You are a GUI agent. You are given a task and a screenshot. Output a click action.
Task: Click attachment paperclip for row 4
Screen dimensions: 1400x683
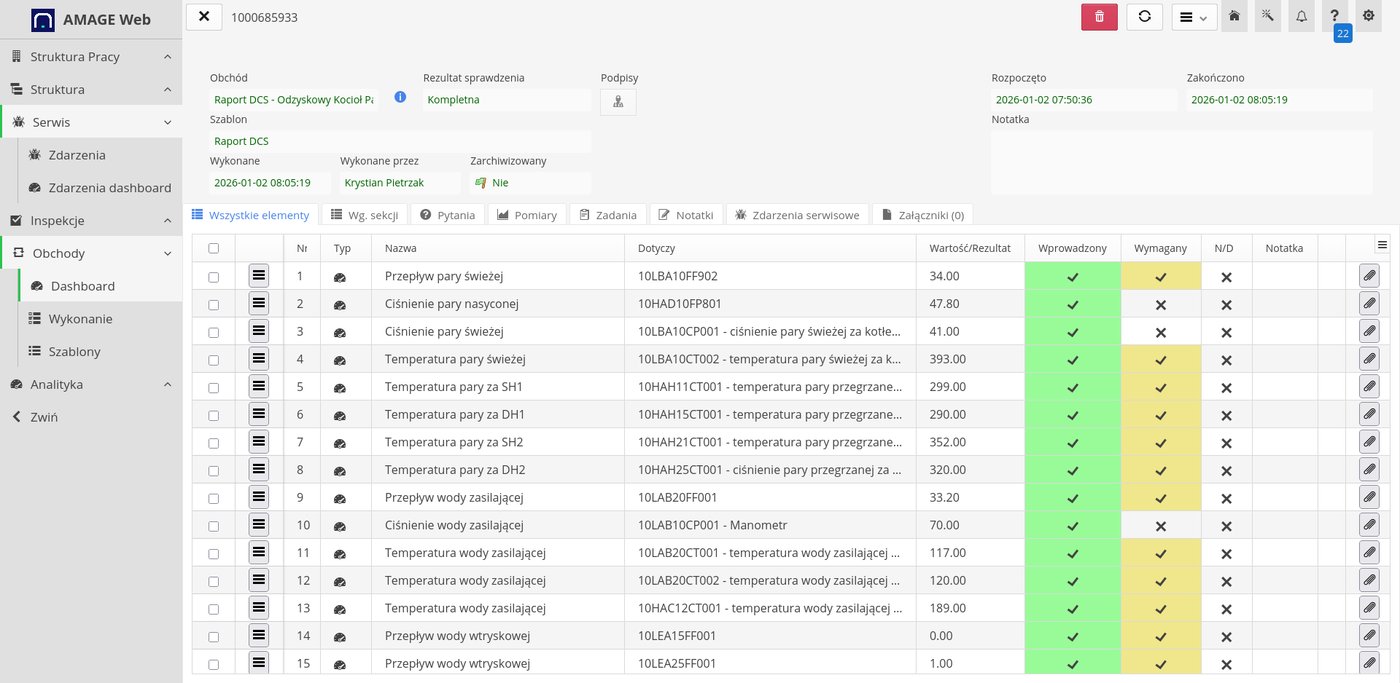pyautogui.click(x=1369, y=359)
